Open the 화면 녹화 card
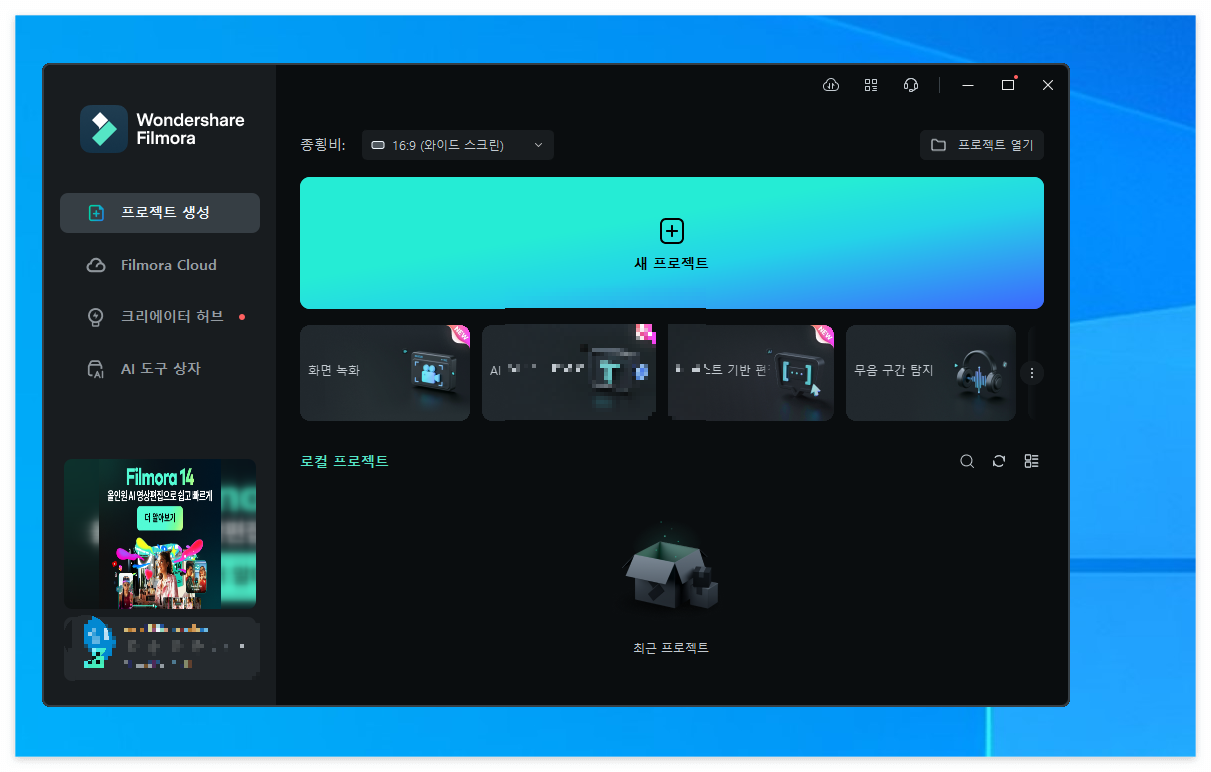The width and height of the screenshot is (1211, 772). click(x=385, y=373)
